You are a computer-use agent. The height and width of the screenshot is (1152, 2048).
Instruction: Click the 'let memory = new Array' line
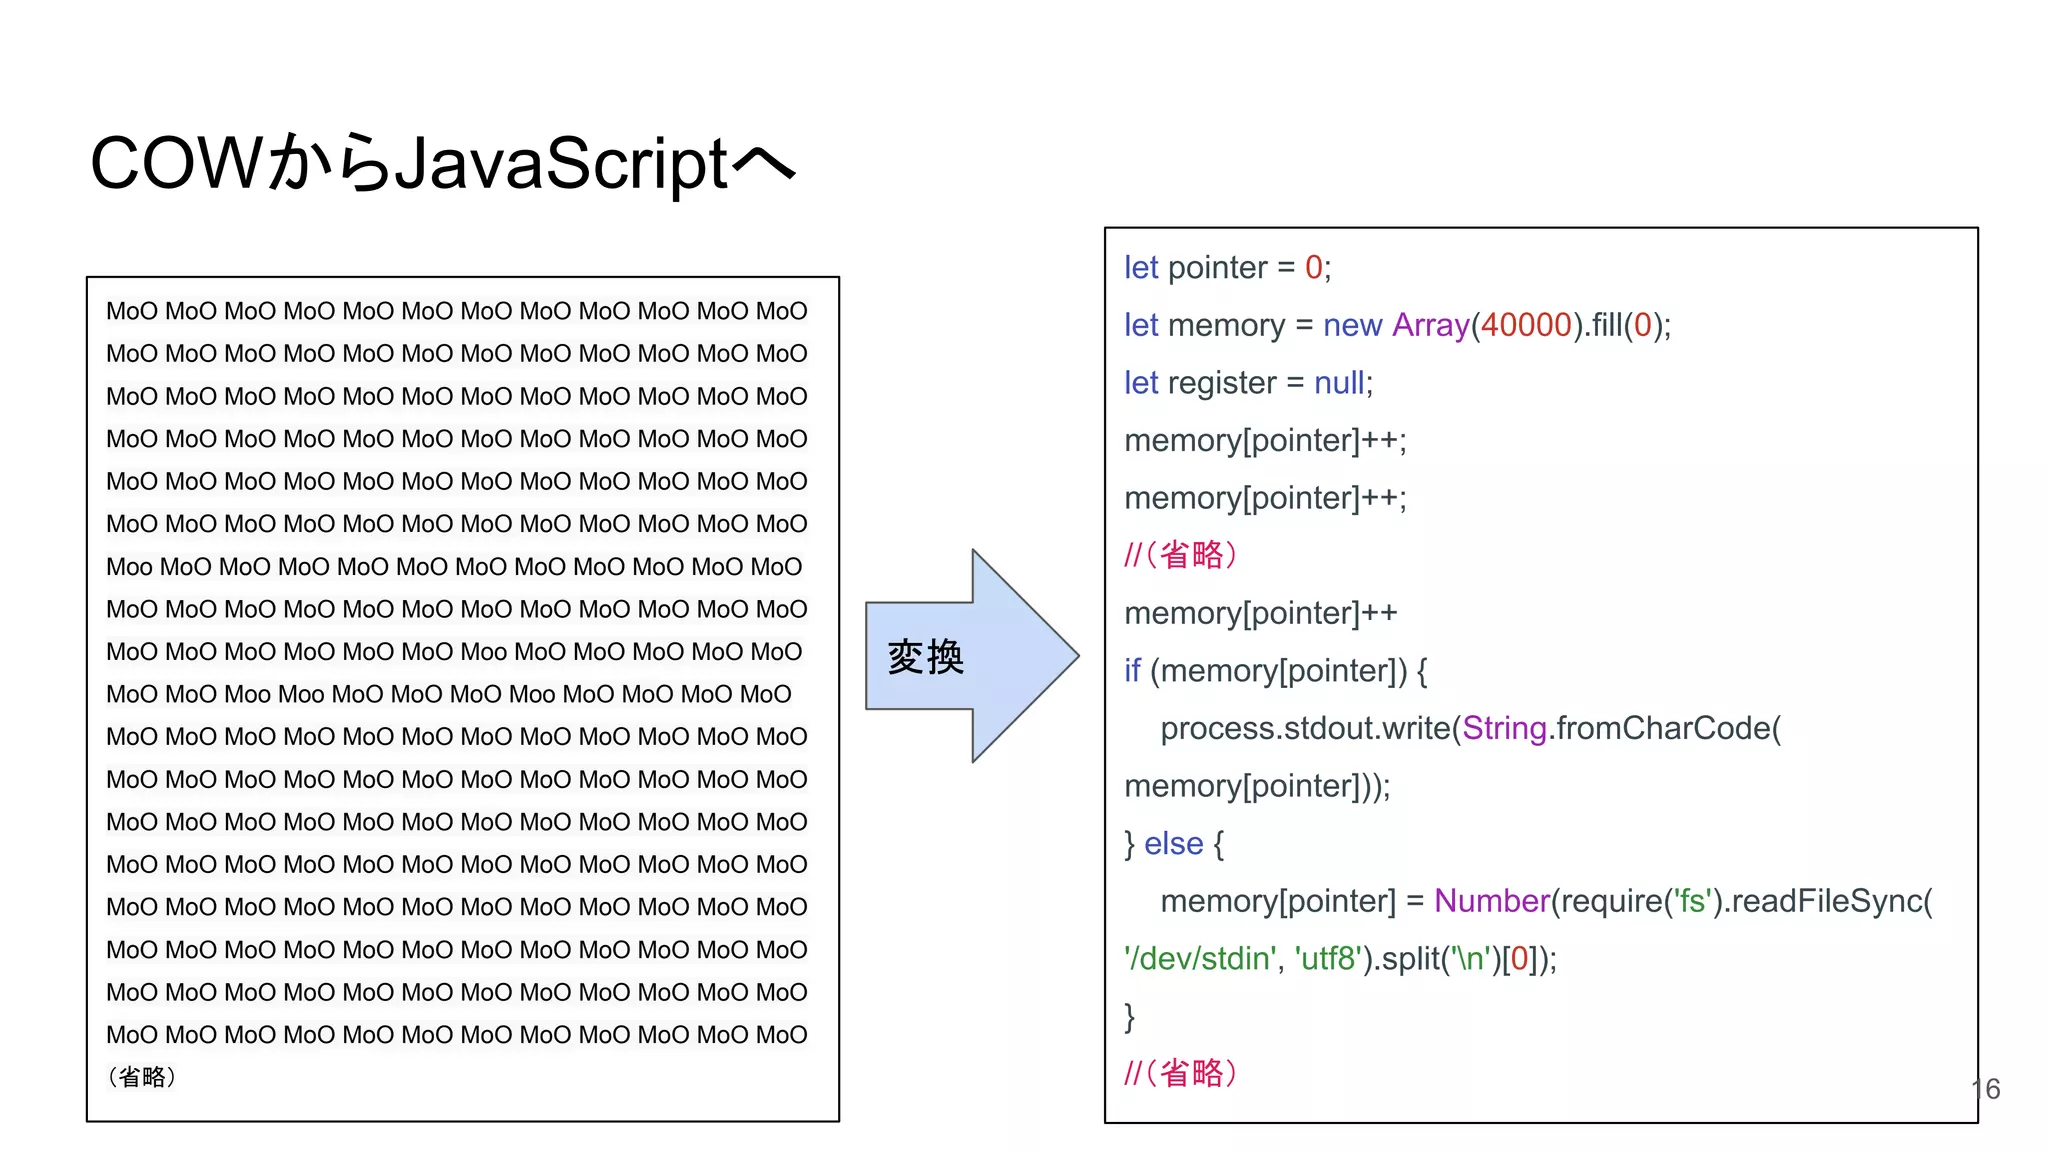point(1397,326)
